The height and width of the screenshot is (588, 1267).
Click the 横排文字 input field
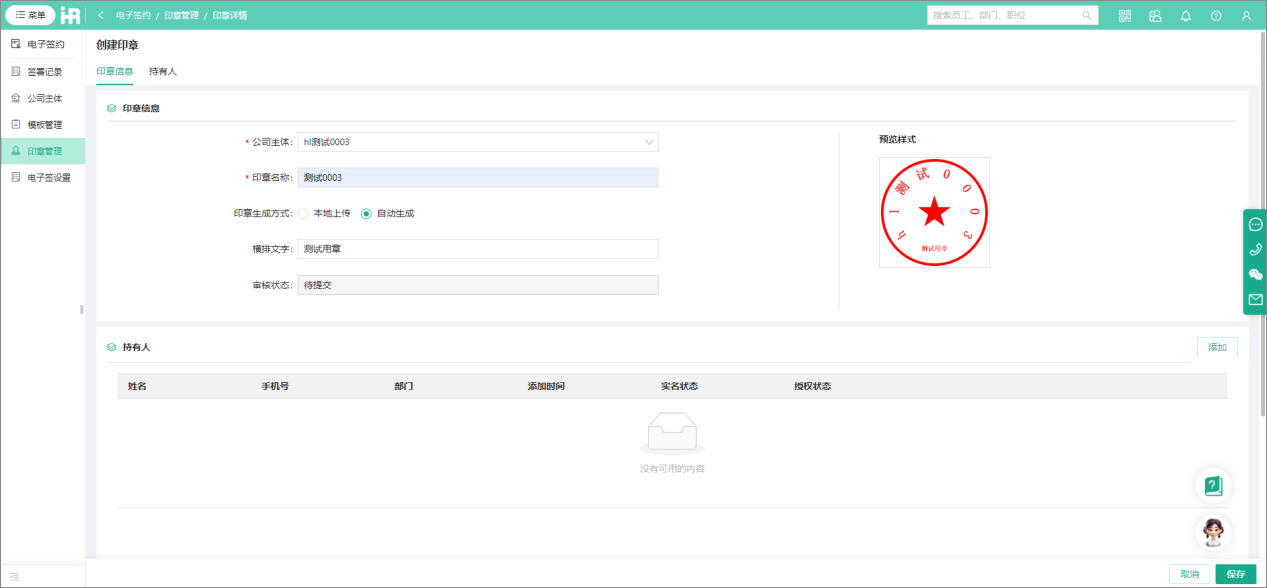(x=478, y=249)
